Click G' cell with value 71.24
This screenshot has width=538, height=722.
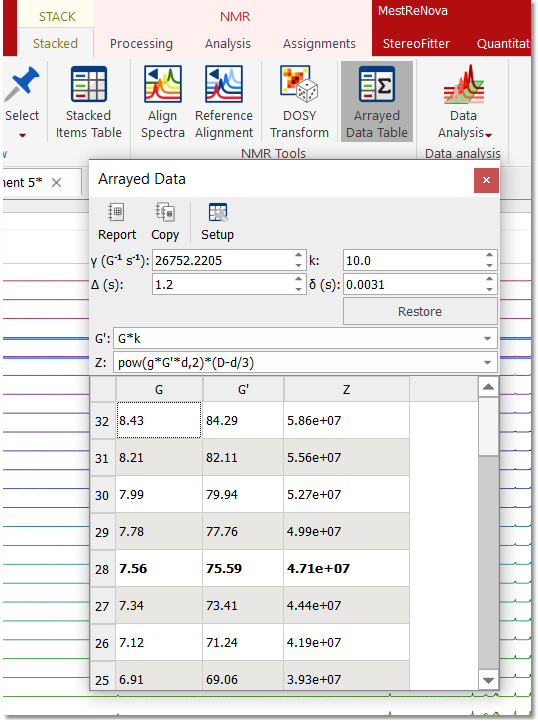coord(243,642)
